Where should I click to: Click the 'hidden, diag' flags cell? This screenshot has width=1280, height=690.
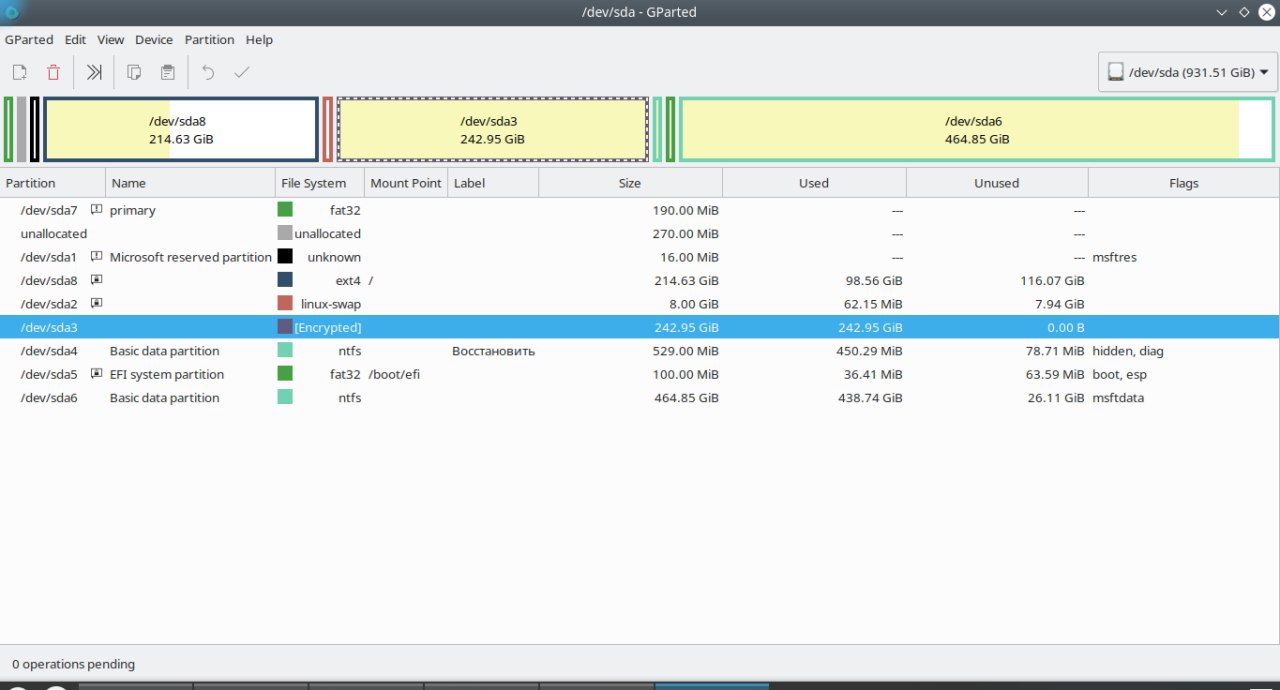pyautogui.click(x=1128, y=351)
